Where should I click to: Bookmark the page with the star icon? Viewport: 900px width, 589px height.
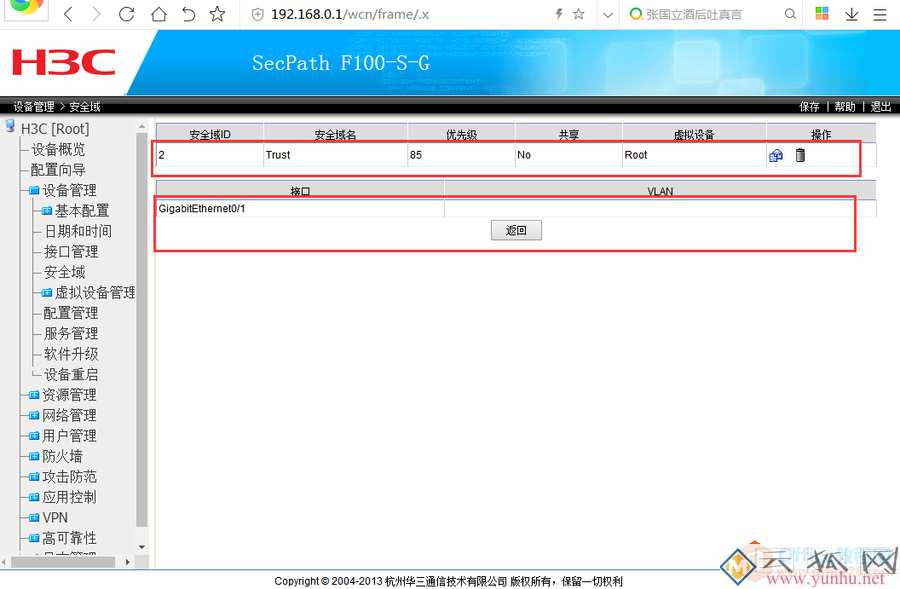click(x=216, y=14)
